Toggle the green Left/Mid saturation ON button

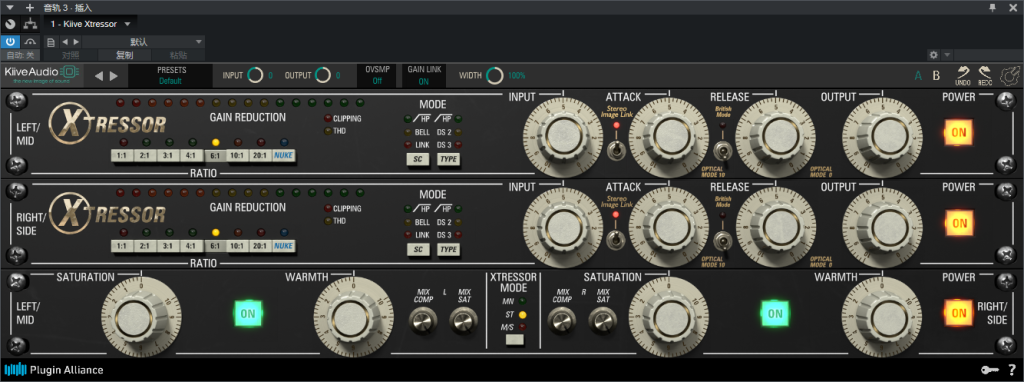click(248, 313)
